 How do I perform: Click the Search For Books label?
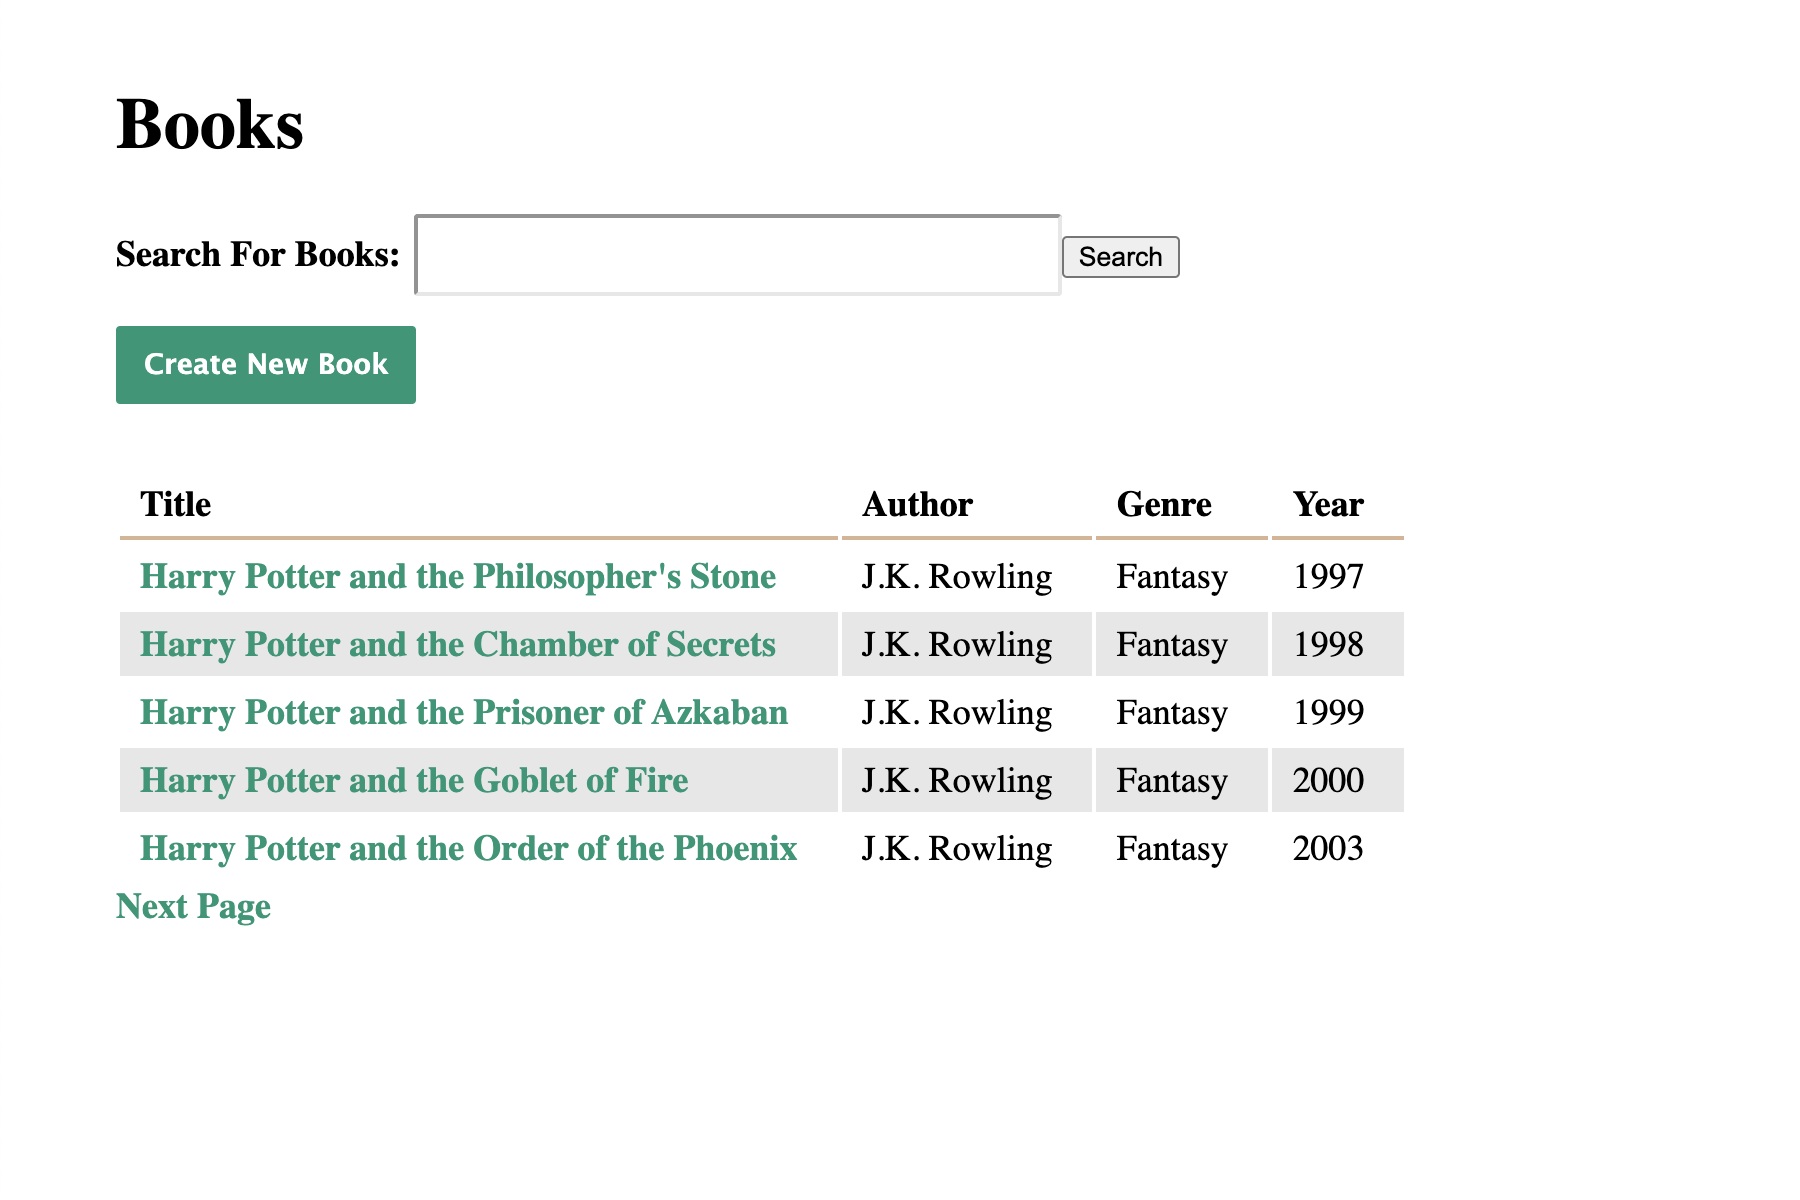pyautogui.click(x=258, y=255)
